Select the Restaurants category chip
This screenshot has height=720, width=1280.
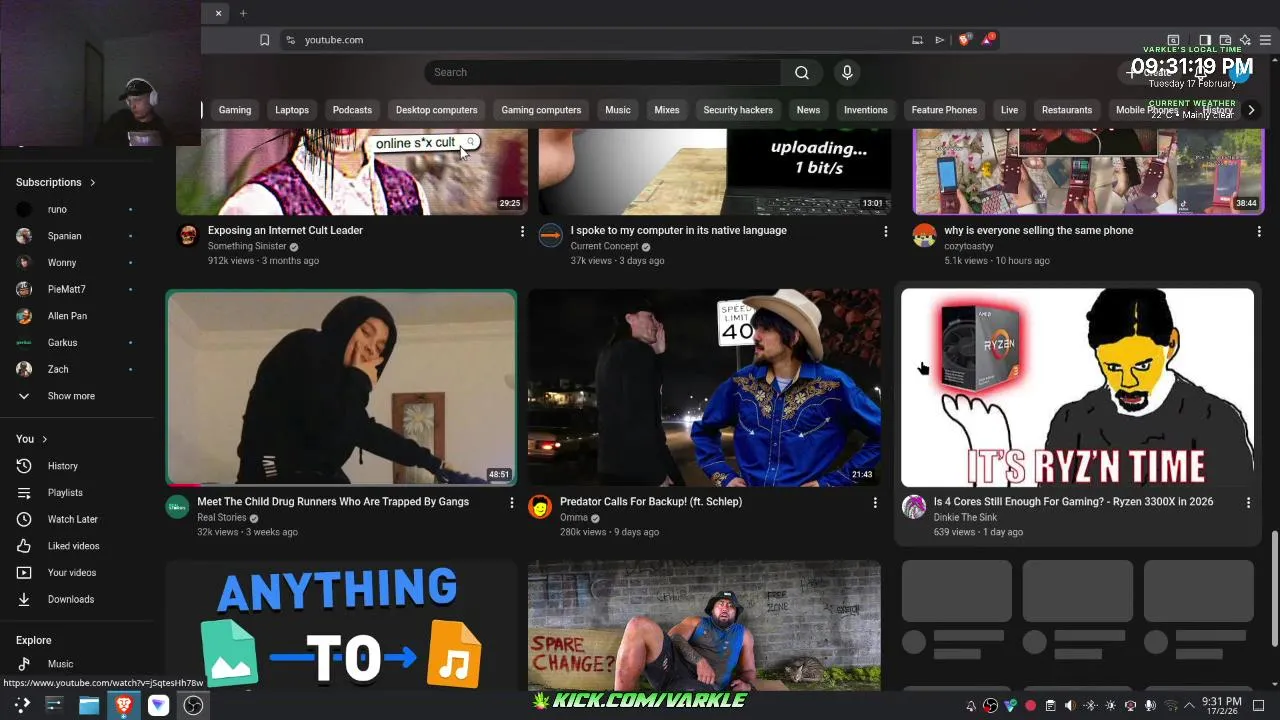click(1067, 110)
